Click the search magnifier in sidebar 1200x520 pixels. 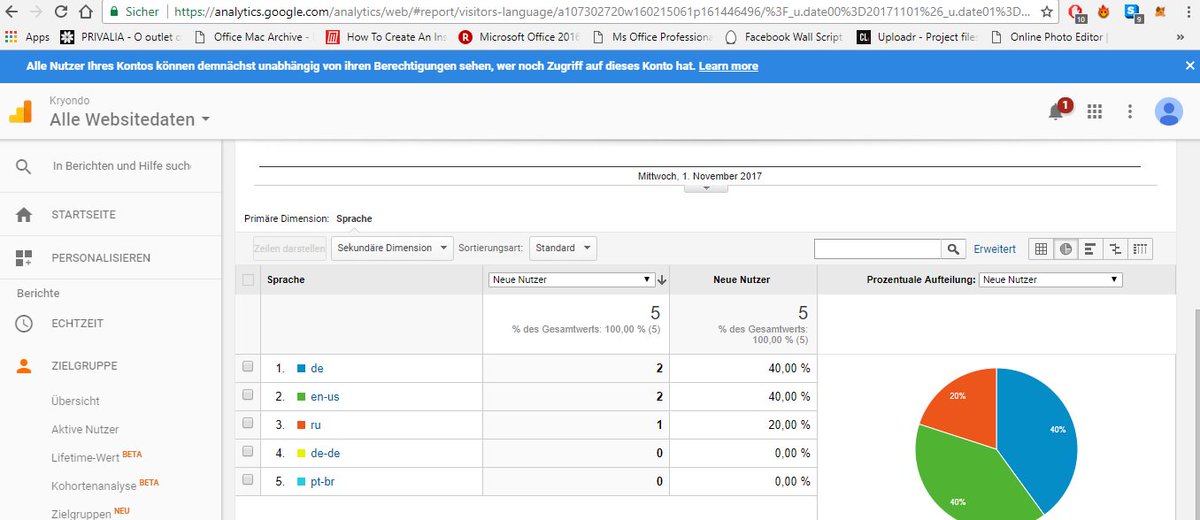pos(23,166)
